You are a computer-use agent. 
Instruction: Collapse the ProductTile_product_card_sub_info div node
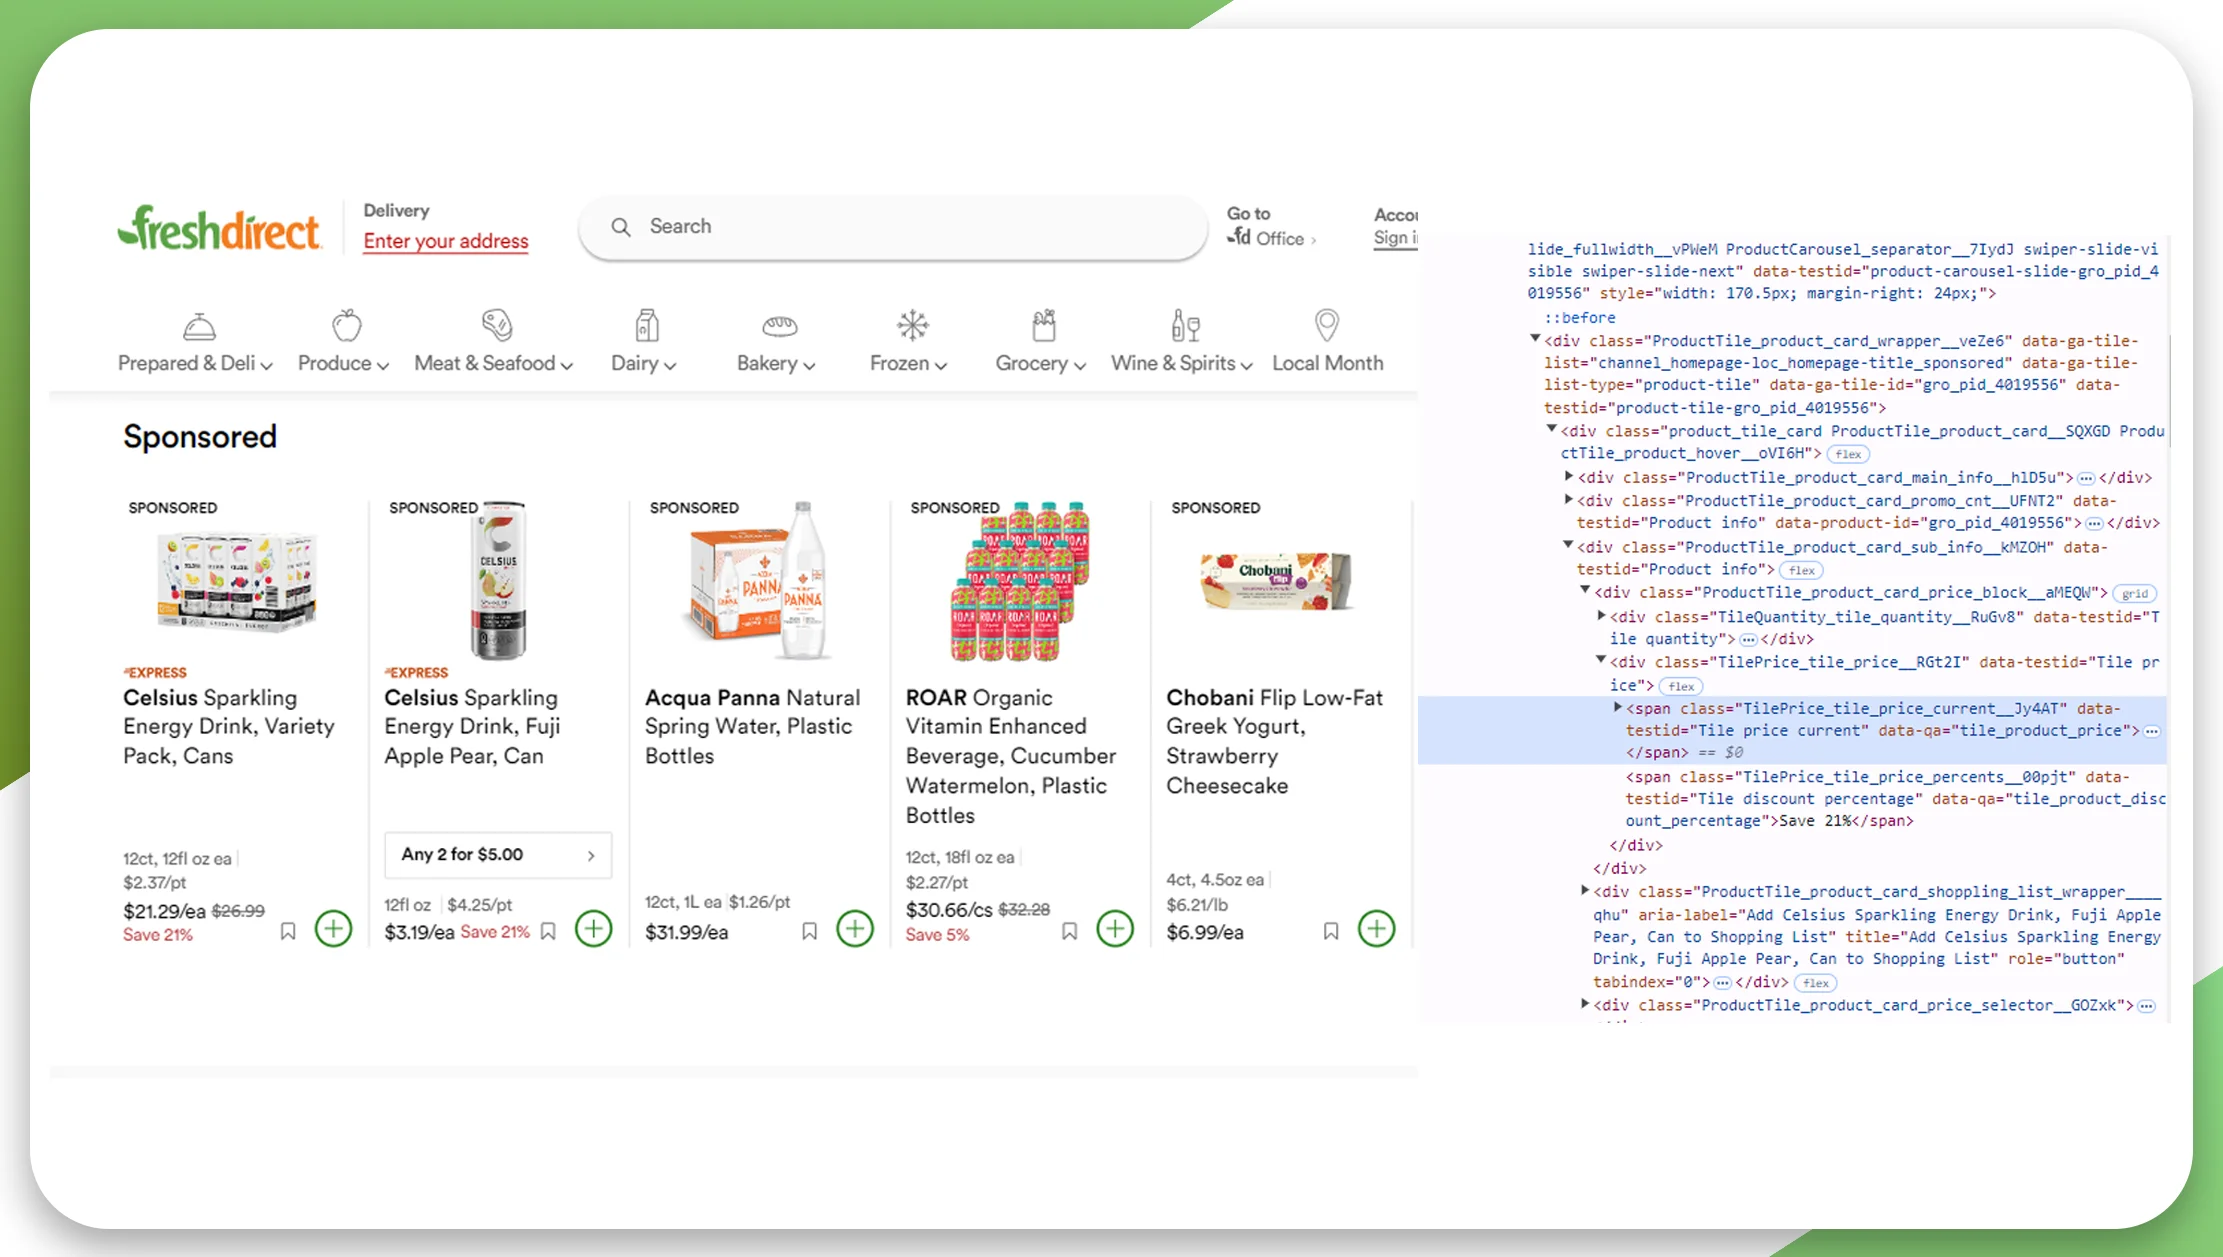[x=1569, y=546]
